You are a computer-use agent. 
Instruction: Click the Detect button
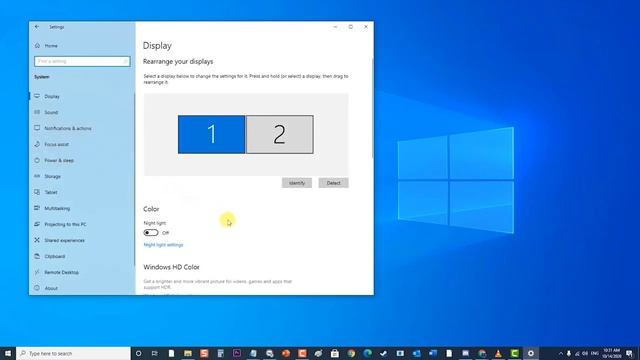coord(333,183)
